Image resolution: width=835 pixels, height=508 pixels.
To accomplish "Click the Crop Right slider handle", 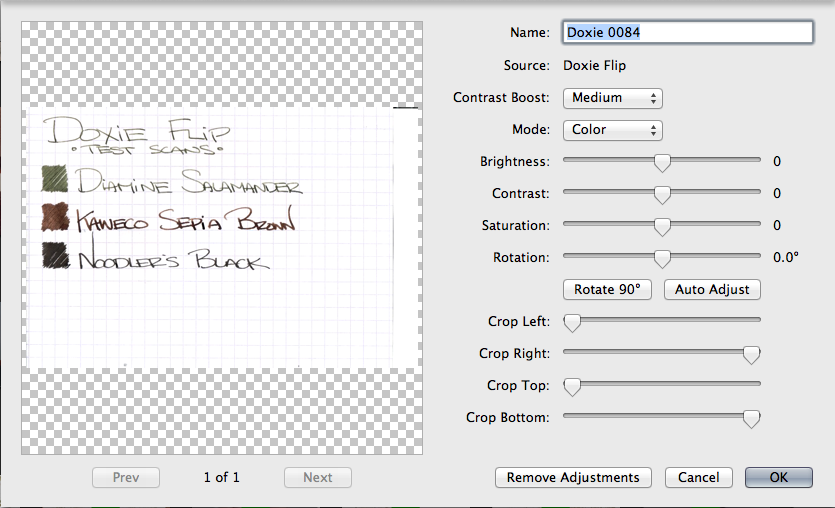I will [x=751, y=354].
